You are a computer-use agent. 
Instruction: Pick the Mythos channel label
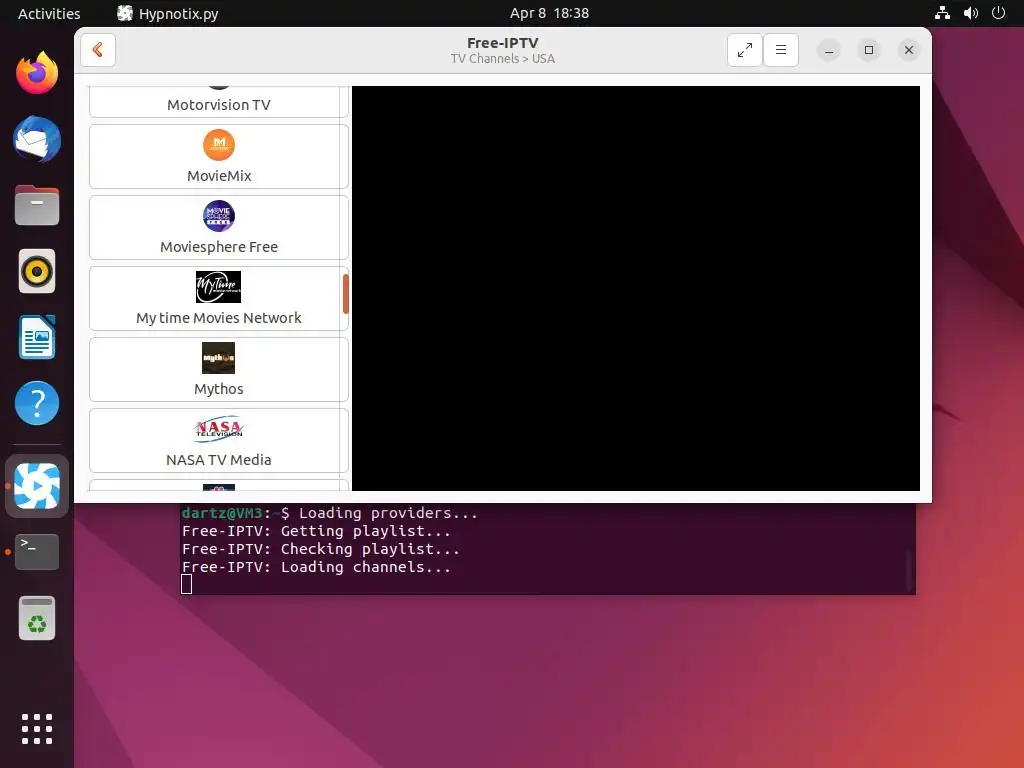219,389
